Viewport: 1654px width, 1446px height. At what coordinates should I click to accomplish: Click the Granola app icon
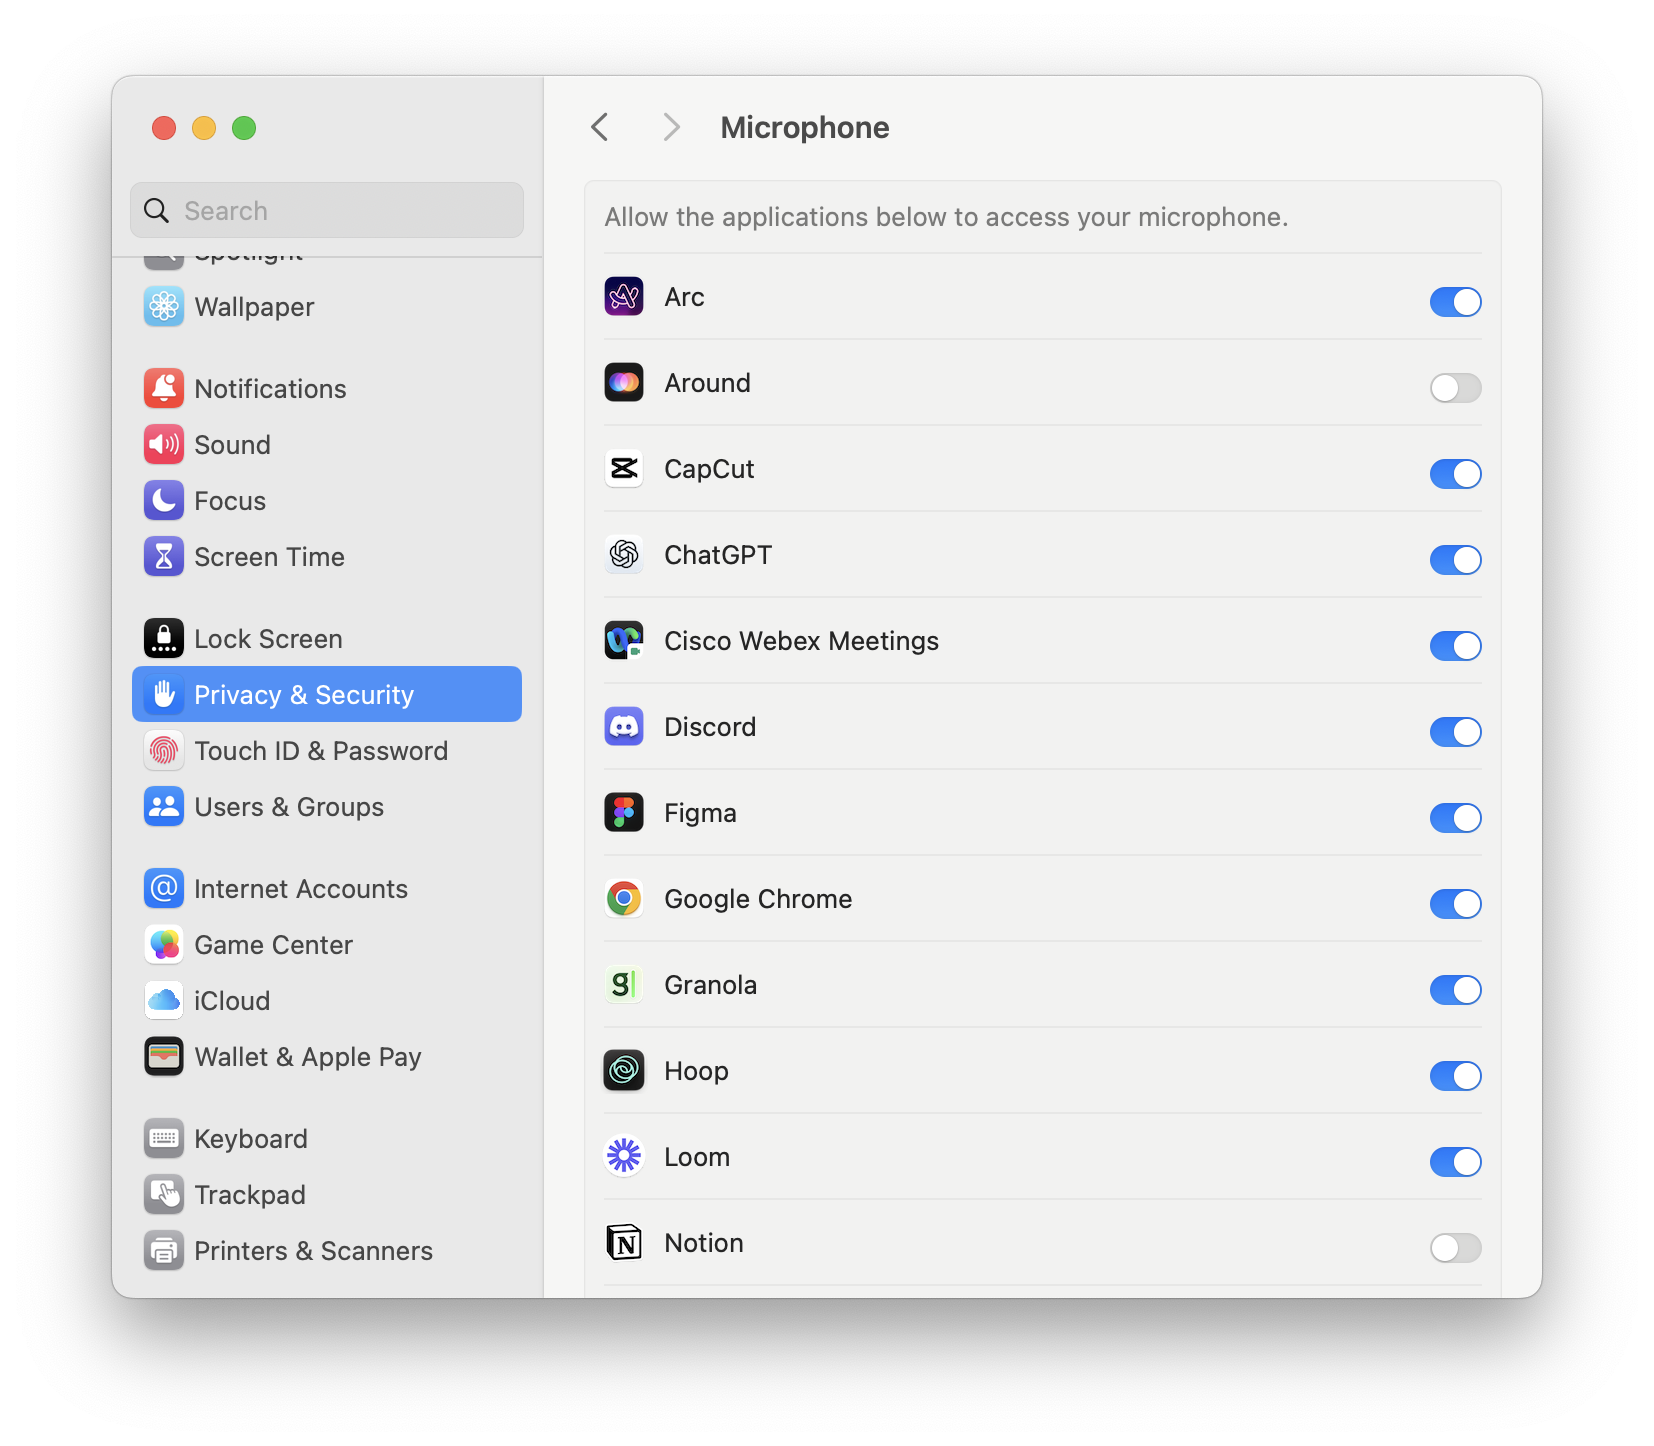pos(624,985)
